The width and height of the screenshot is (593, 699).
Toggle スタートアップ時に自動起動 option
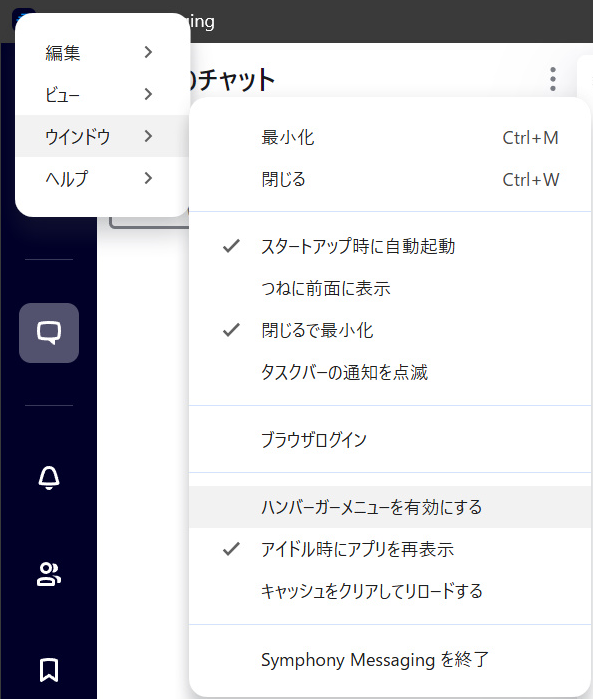391,246
